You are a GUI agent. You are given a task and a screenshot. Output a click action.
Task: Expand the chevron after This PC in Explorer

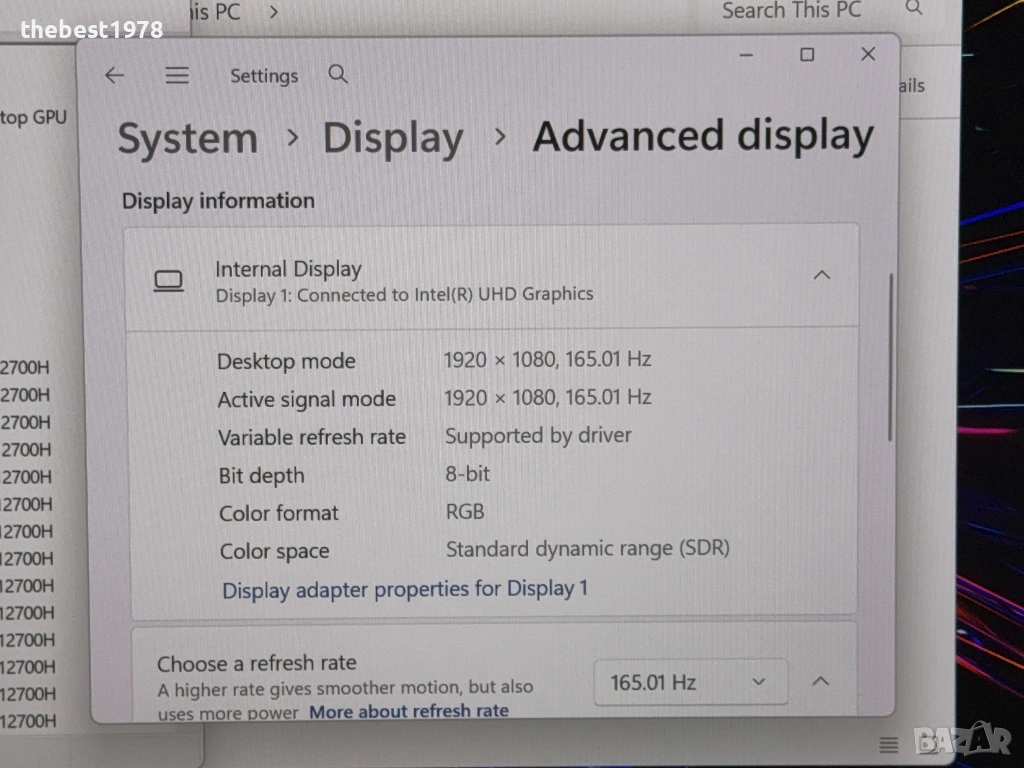point(273,12)
